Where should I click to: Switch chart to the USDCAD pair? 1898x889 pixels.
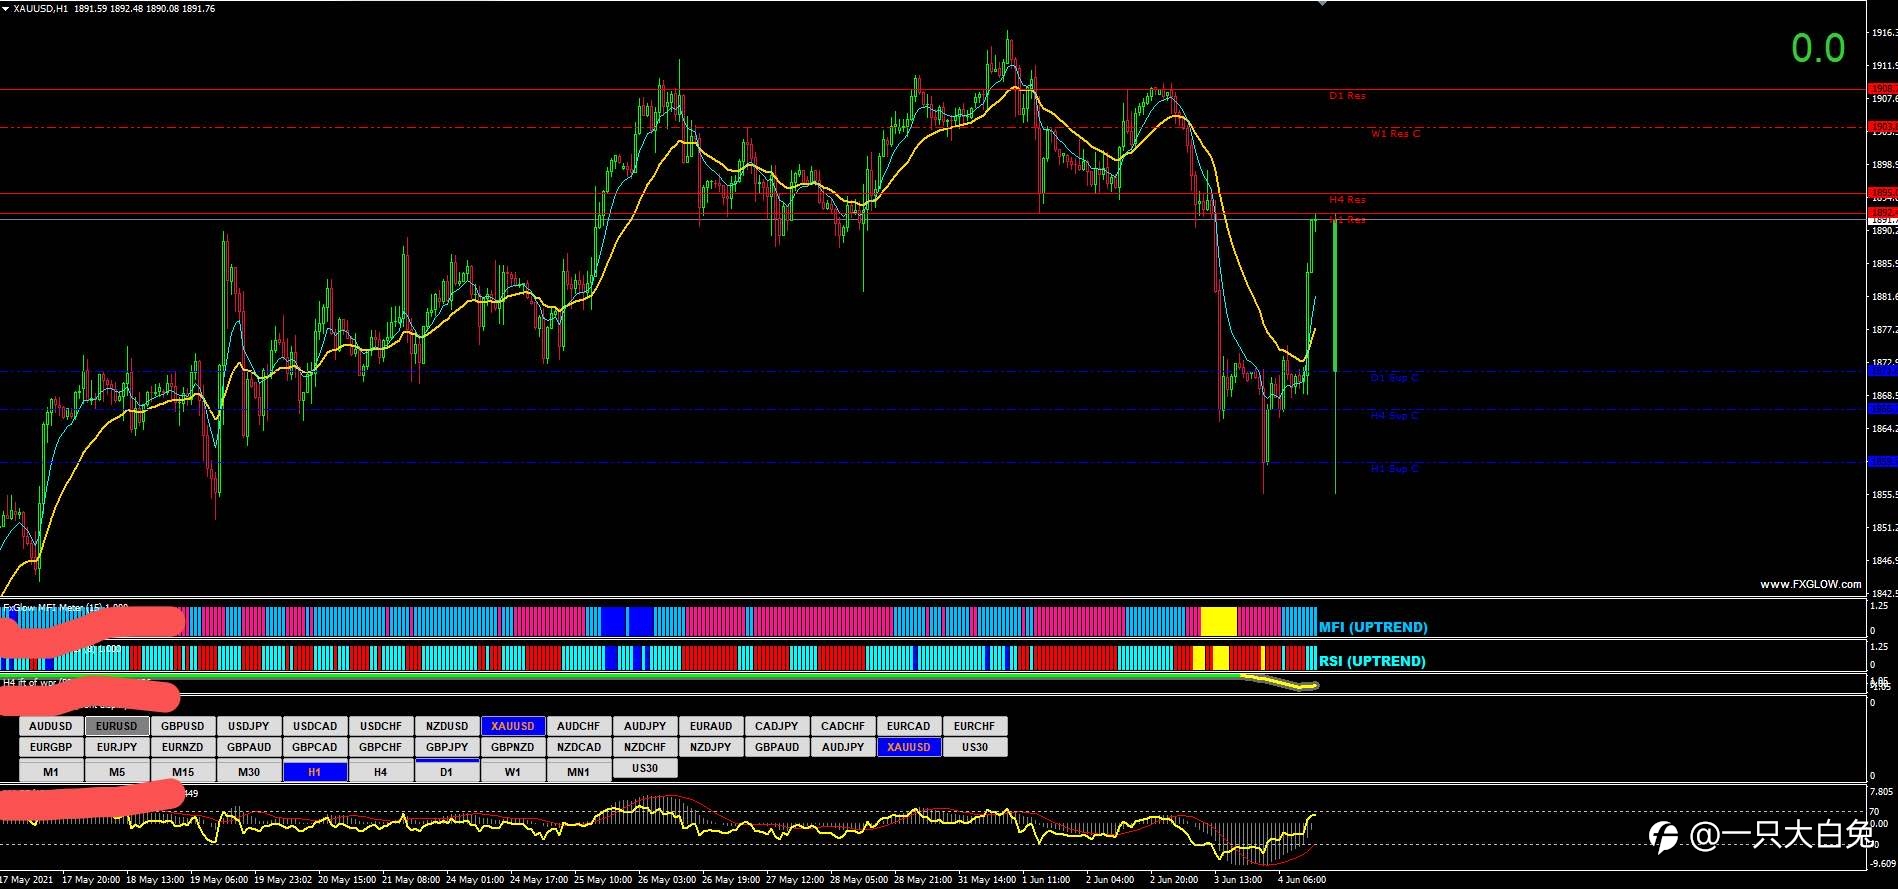315,726
